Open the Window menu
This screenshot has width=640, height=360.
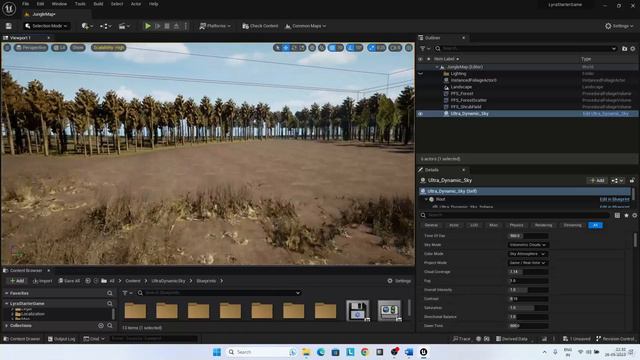[x=59, y=4]
